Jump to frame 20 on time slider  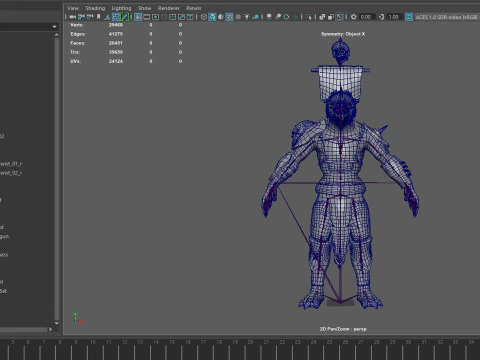[250, 342]
